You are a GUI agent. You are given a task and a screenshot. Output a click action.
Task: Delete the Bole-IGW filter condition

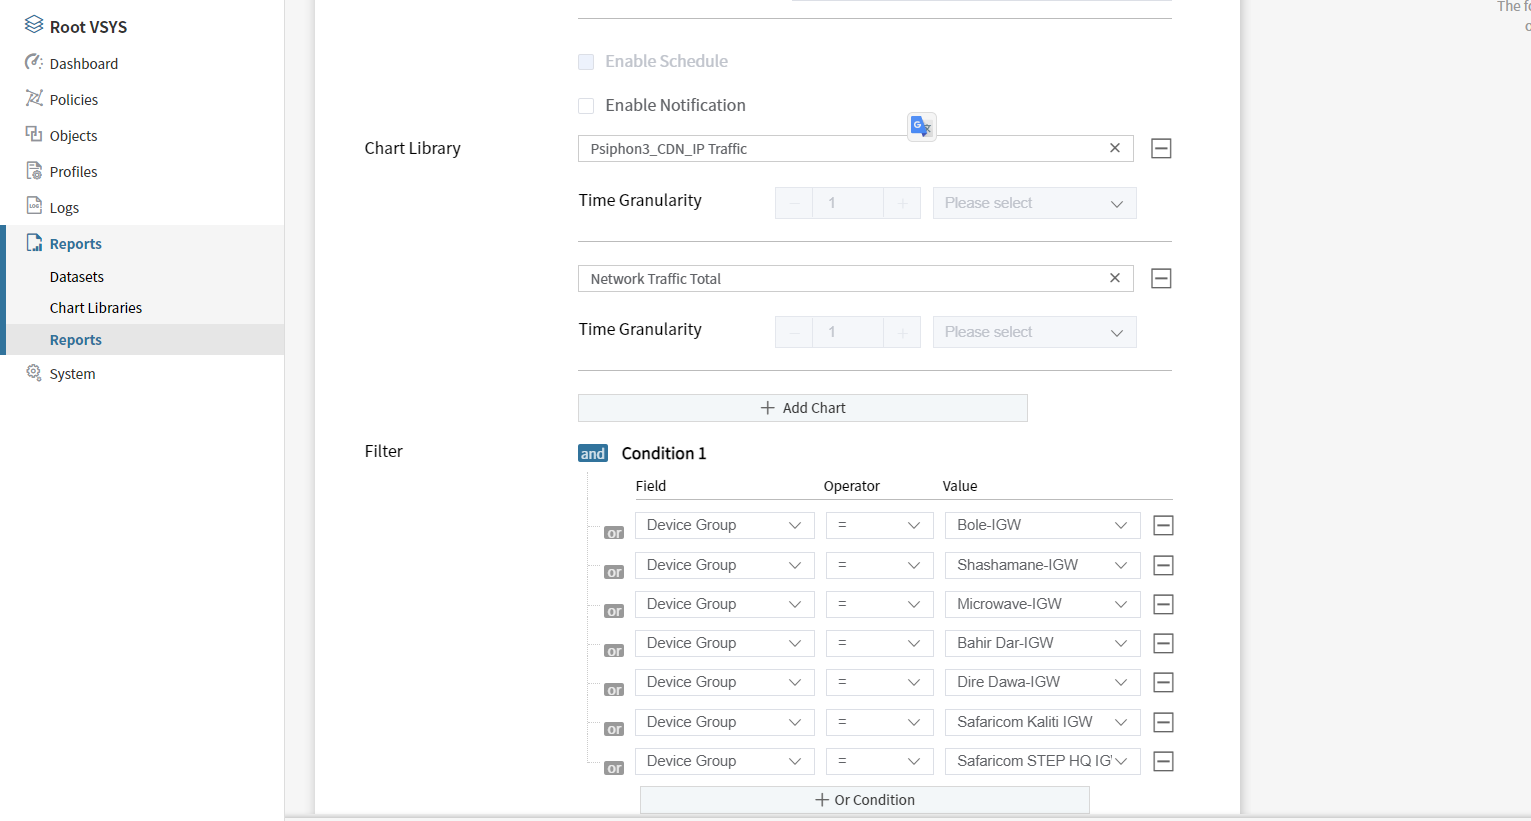click(1163, 526)
